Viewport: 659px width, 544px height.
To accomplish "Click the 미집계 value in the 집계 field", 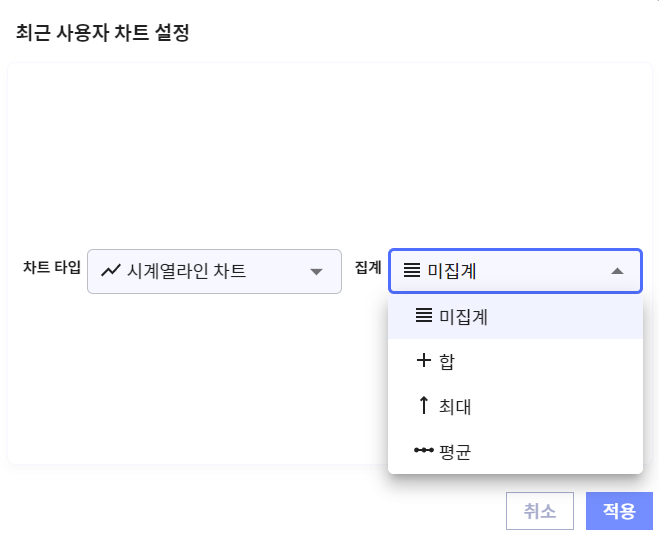I will tap(458, 270).
